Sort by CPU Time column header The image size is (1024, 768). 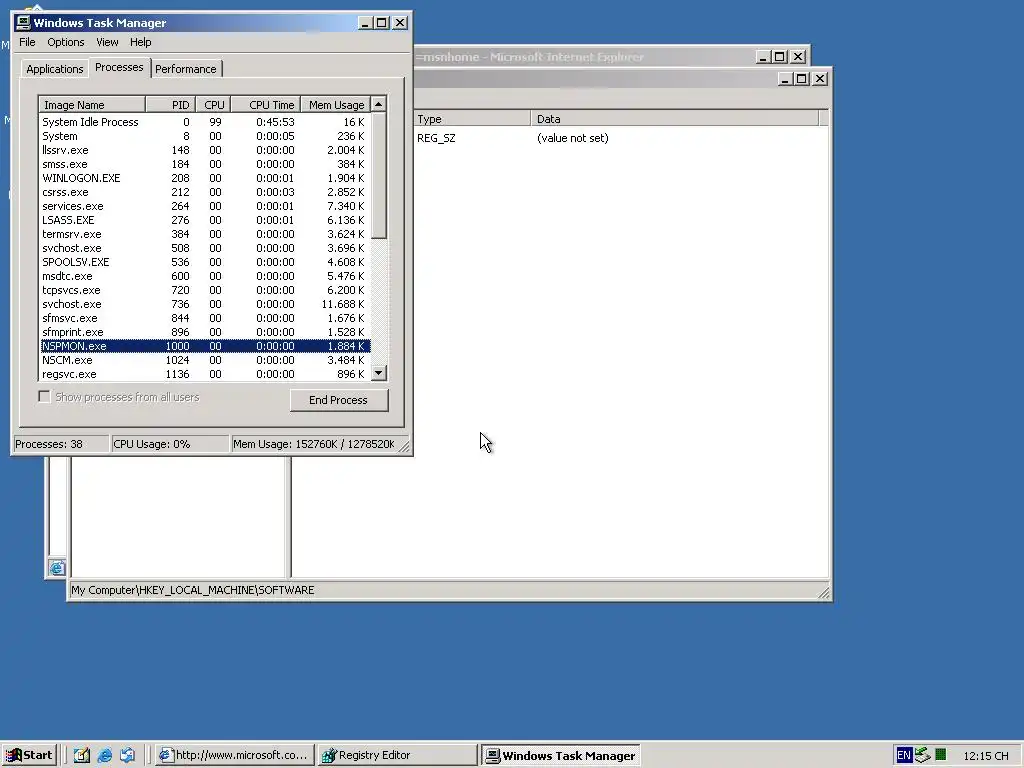pos(266,104)
